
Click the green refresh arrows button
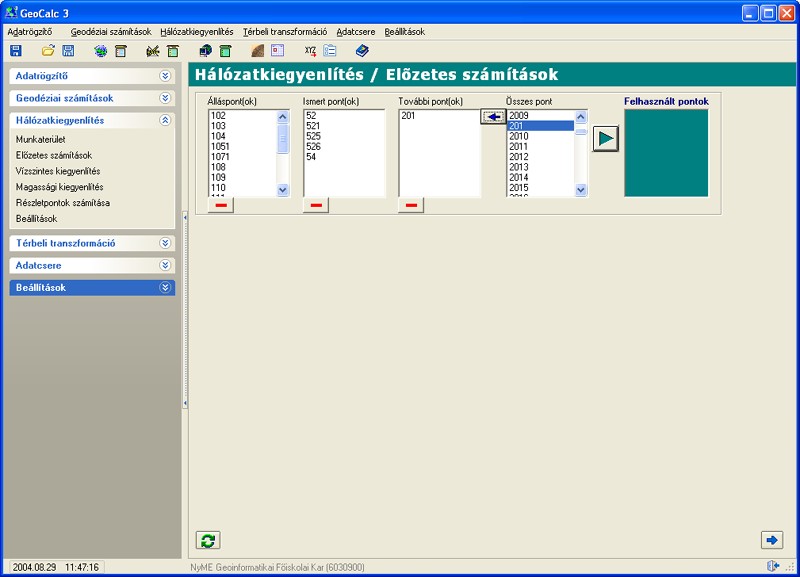(x=208, y=540)
